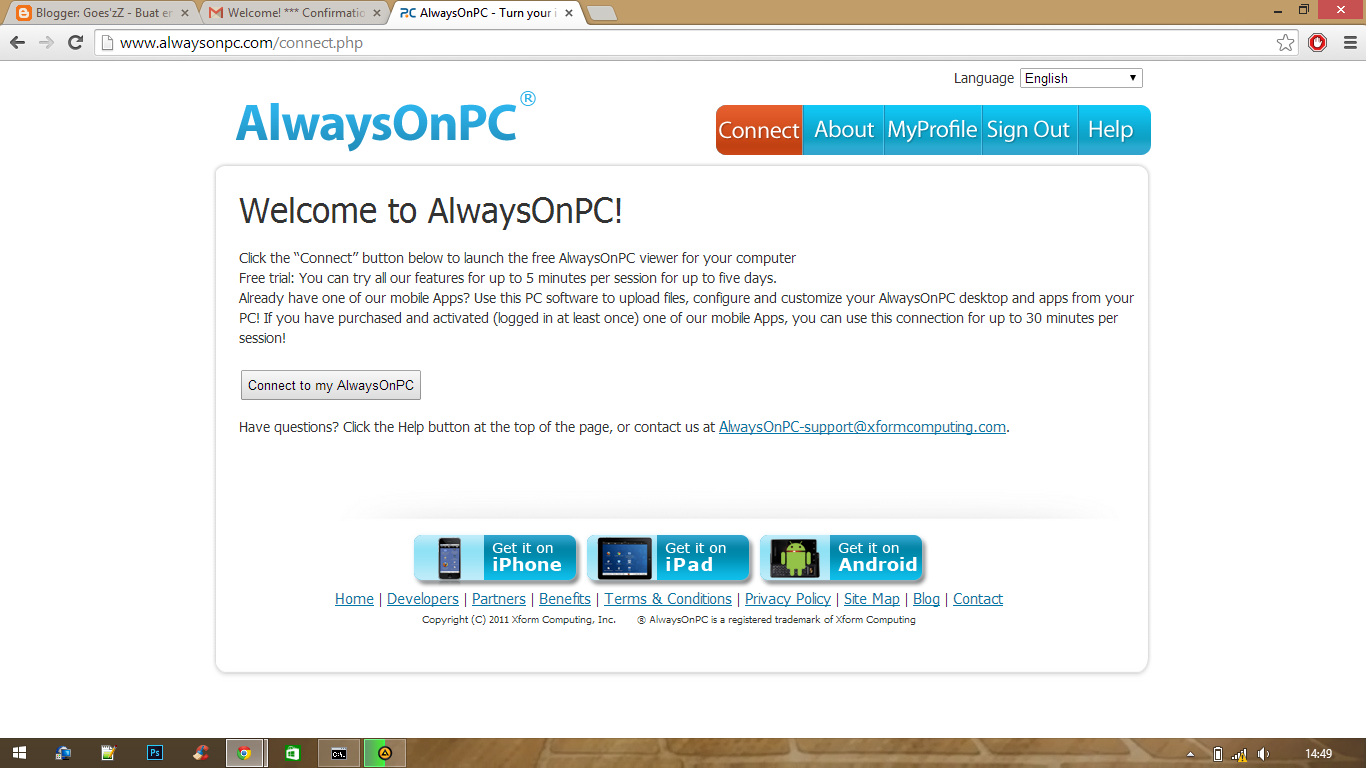Select the Connect navigation item
The height and width of the screenshot is (768, 1366).
click(x=759, y=130)
